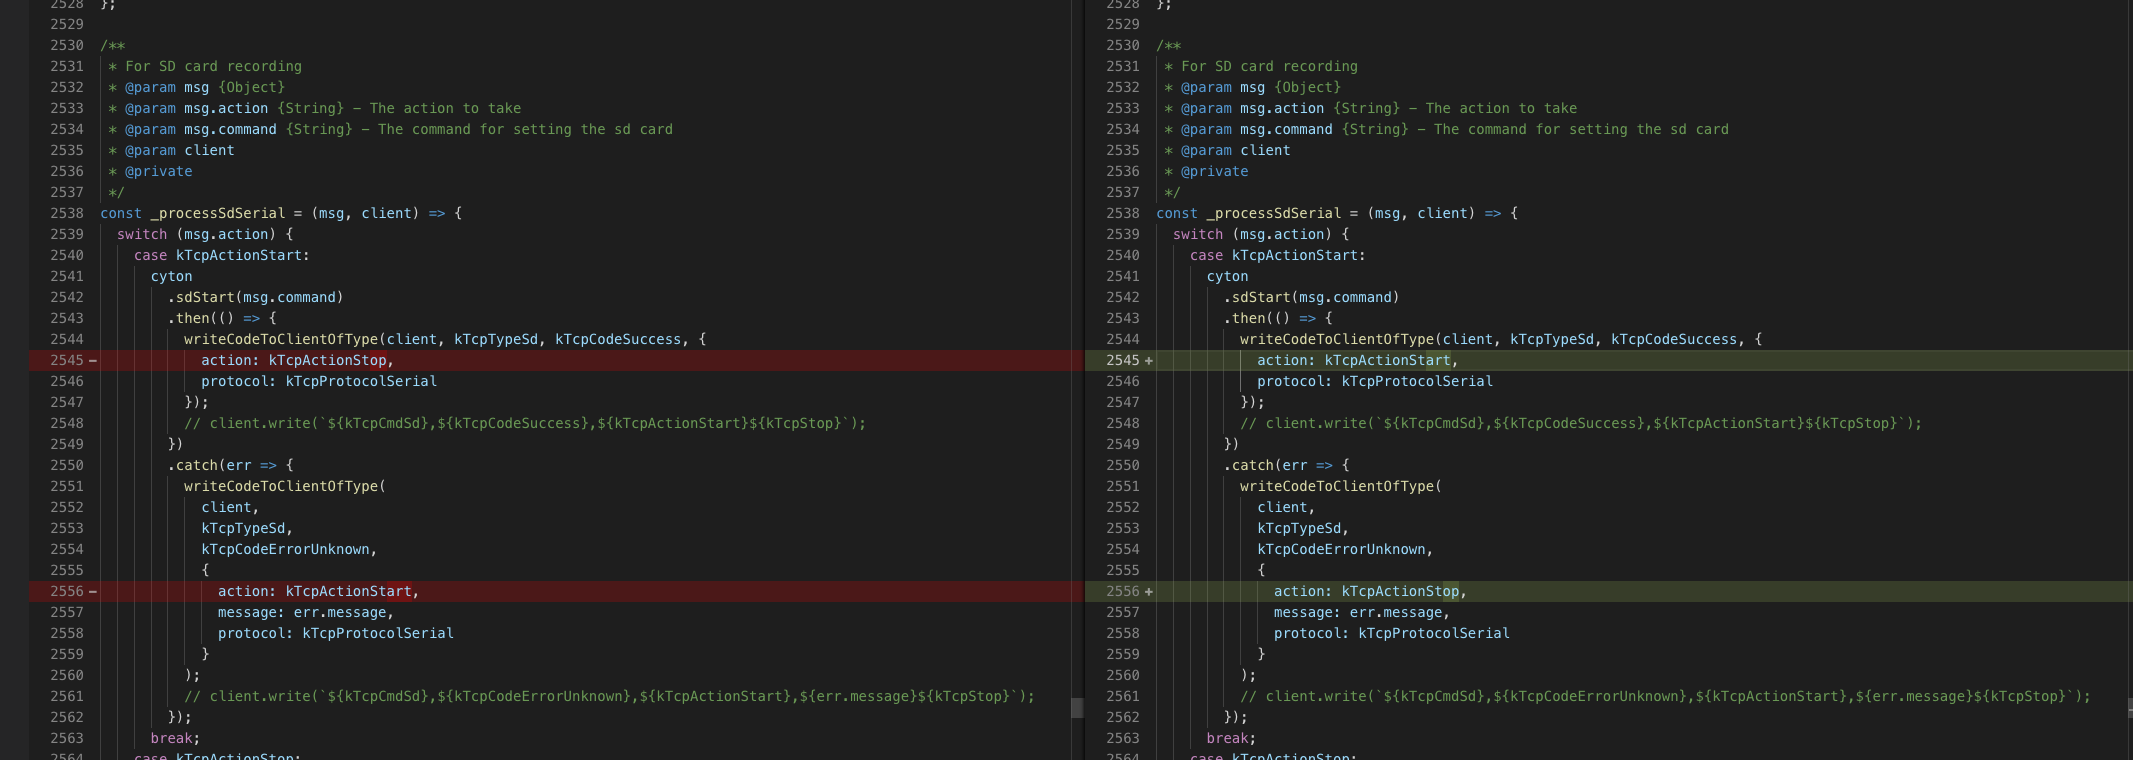This screenshot has height=760, width=2133.
Task: Click kTcpCodeSuccess on left pane line 2544
Action: click(x=618, y=339)
